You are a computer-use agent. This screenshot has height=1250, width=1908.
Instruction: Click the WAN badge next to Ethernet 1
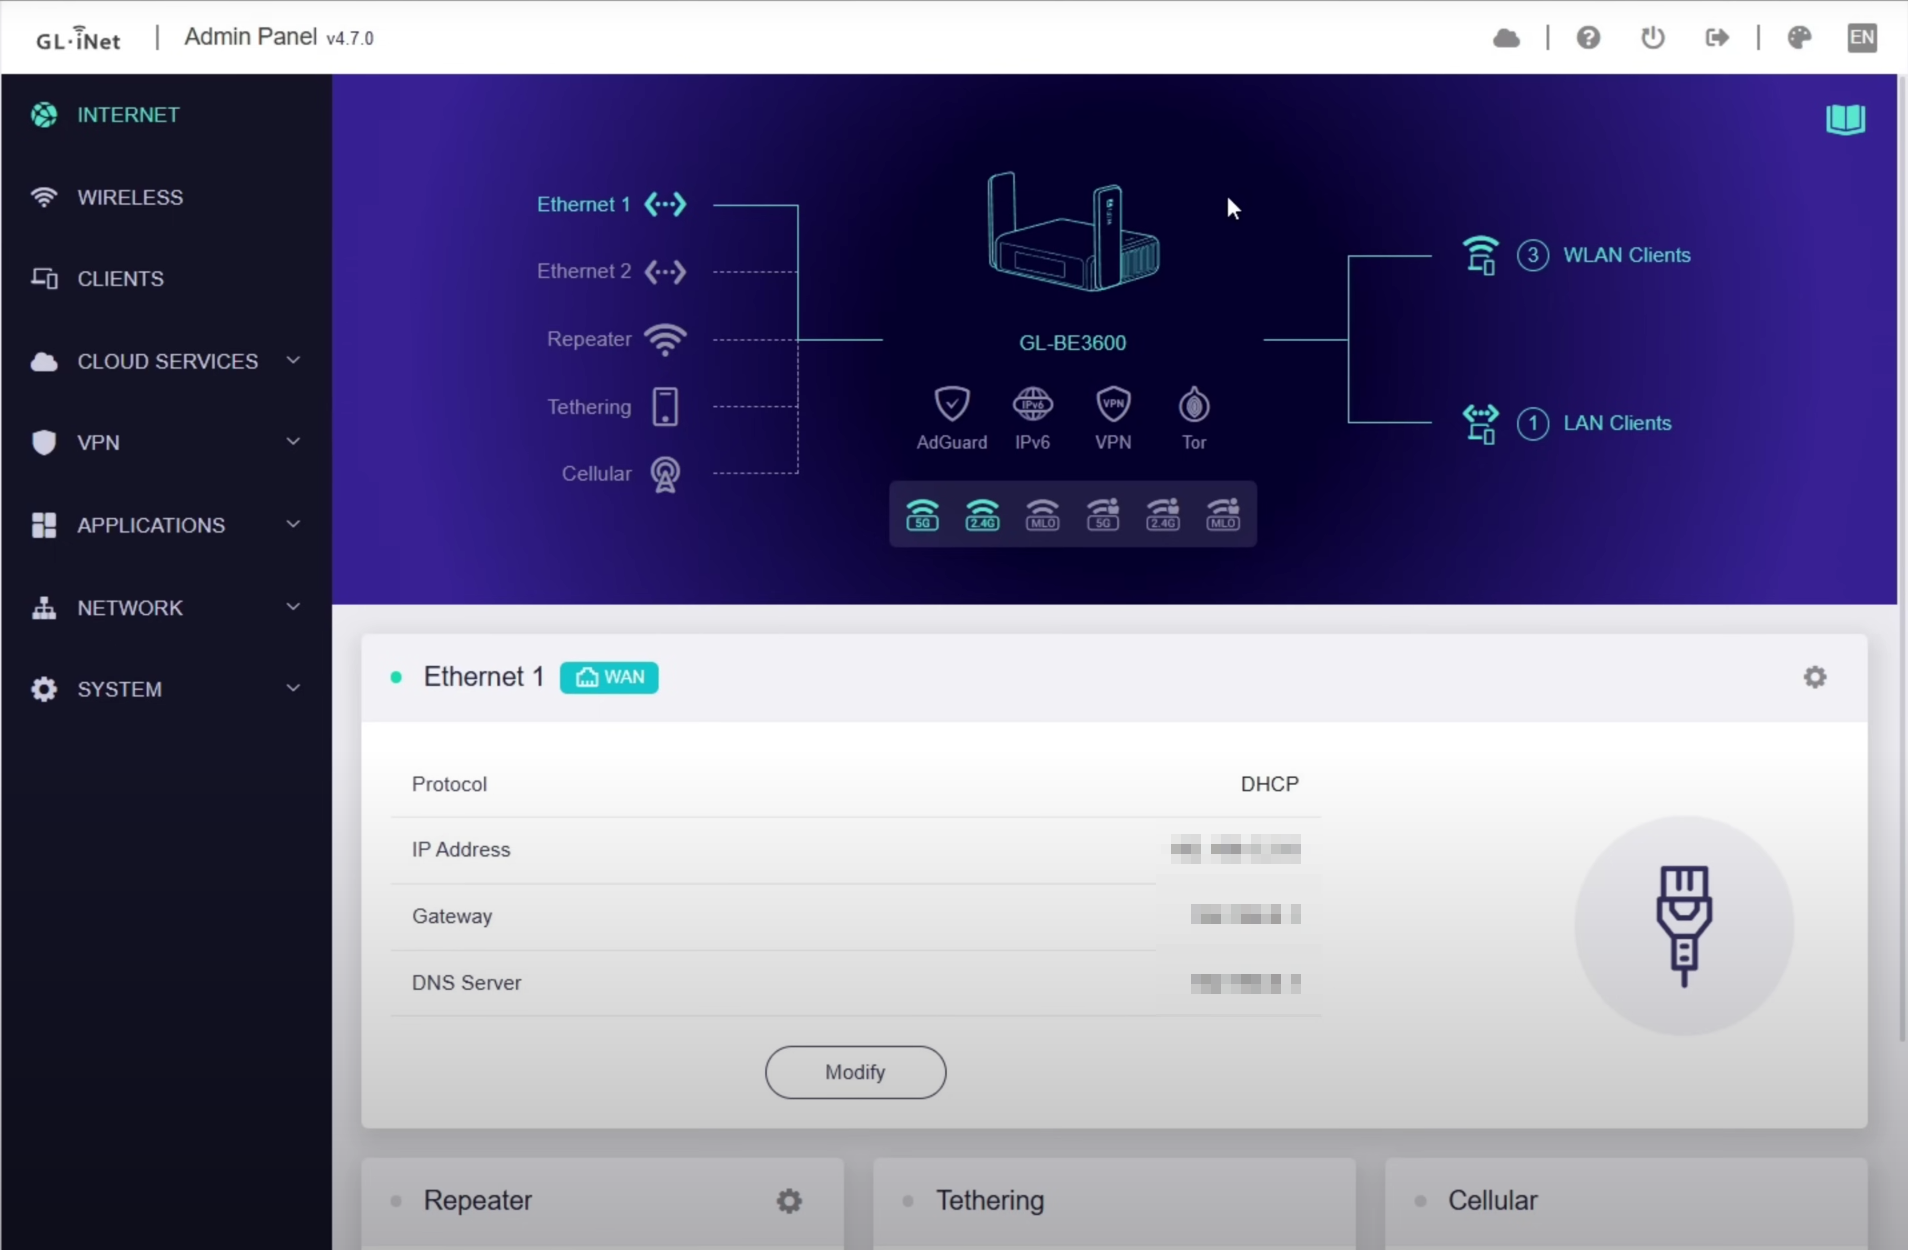pos(609,677)
